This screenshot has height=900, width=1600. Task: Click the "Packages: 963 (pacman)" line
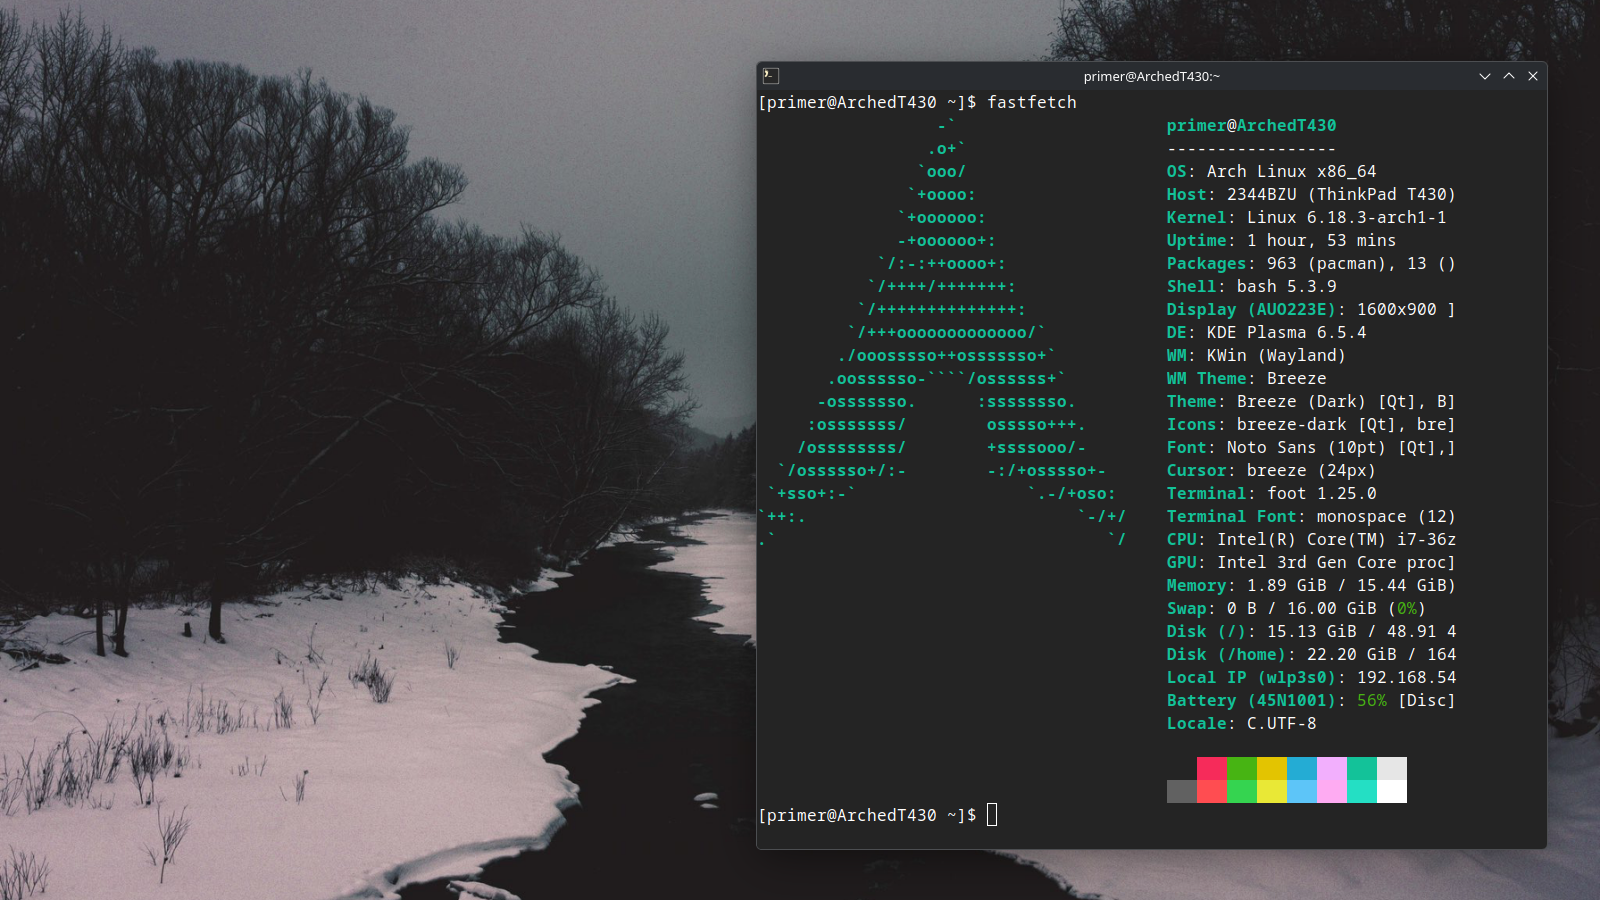coord(1311,263)
